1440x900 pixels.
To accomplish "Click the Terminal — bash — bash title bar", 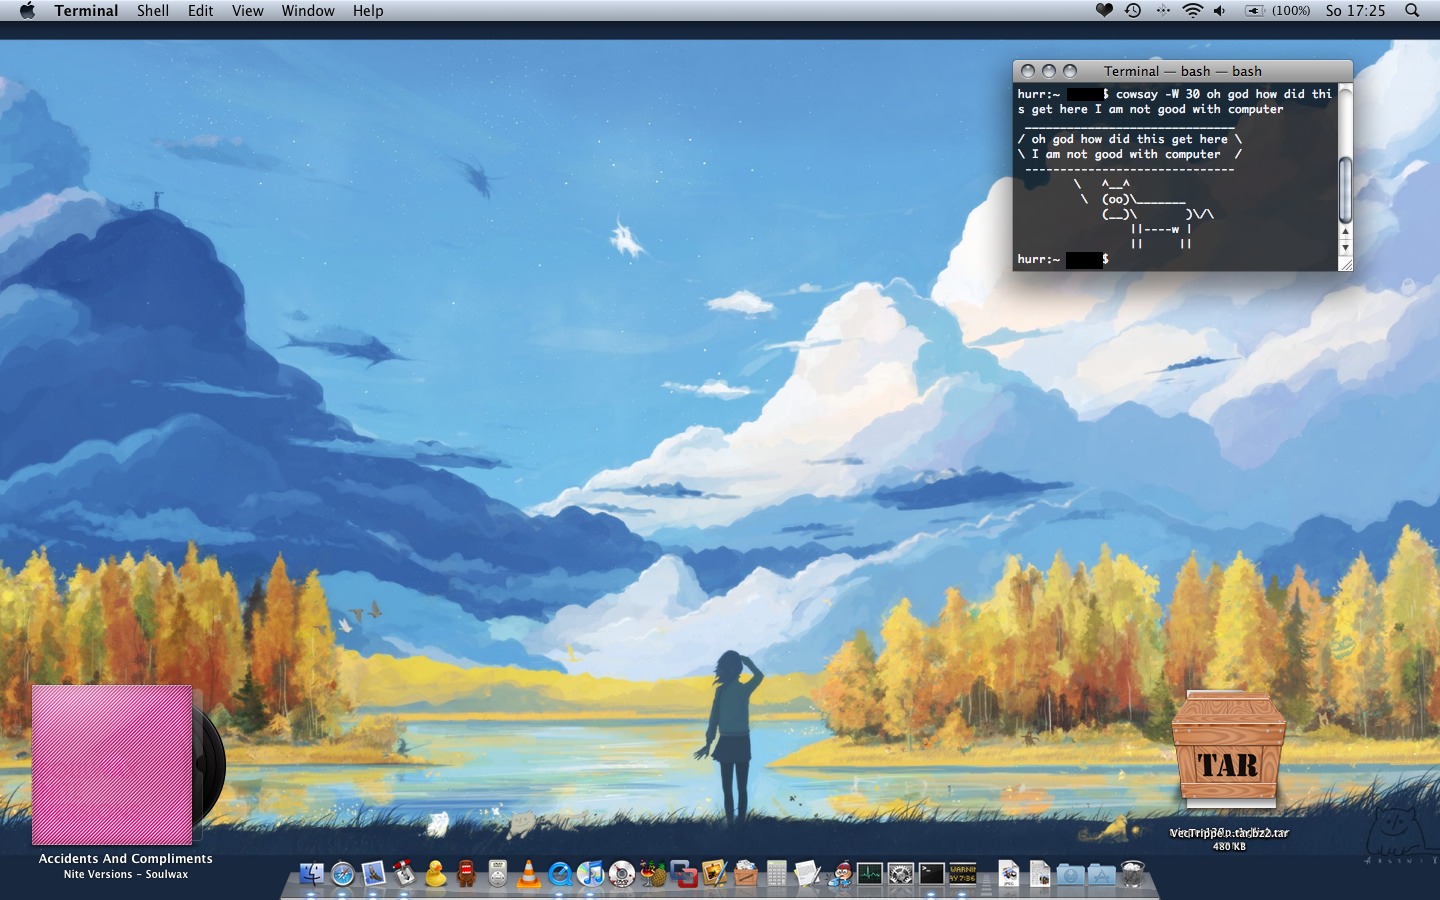I will tap(1182, 71).
